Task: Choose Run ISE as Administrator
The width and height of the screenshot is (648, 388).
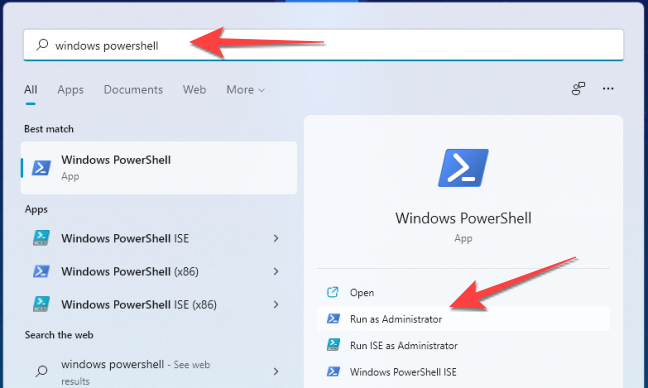Action: tap(463, 345)
